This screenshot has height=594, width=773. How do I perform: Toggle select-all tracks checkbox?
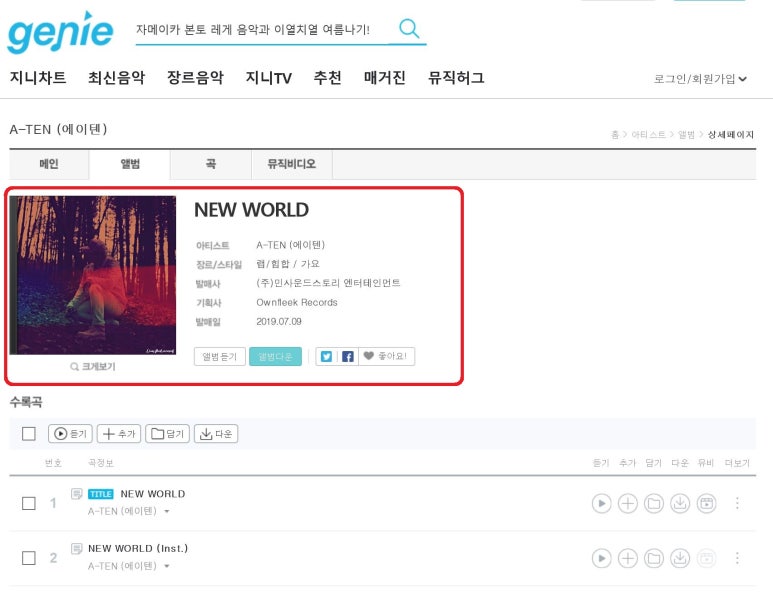pyautogui.click(x=29, y=434)
